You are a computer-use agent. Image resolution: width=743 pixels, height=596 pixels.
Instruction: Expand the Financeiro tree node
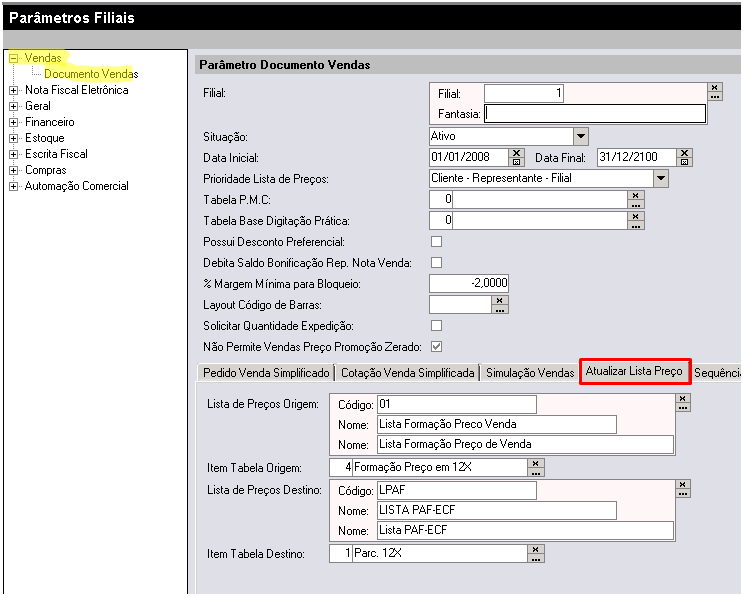tap(14, 122)
